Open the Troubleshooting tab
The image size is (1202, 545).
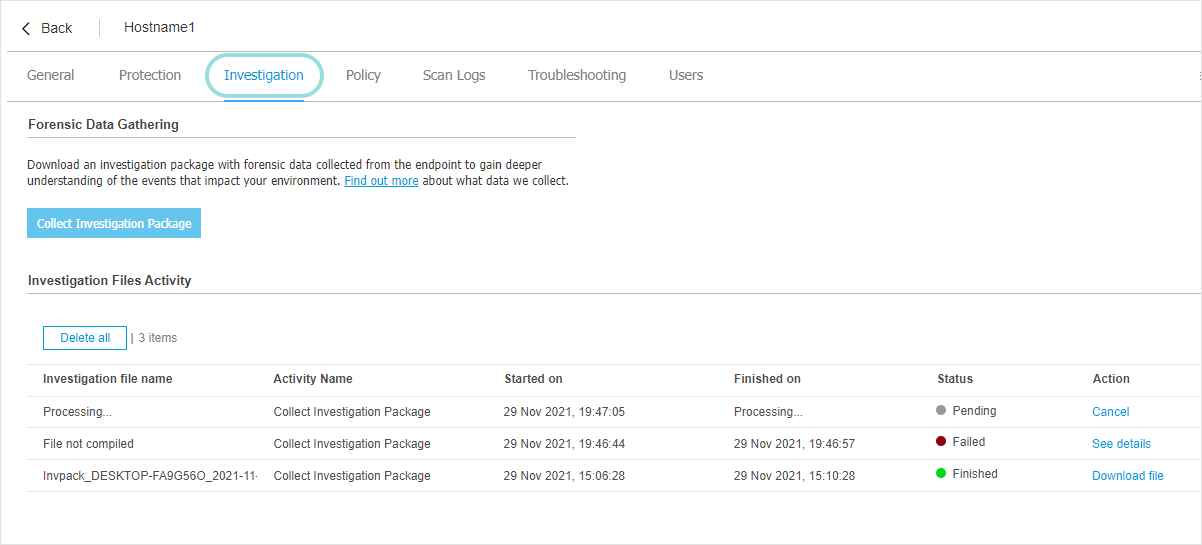(x=577, y=75)
